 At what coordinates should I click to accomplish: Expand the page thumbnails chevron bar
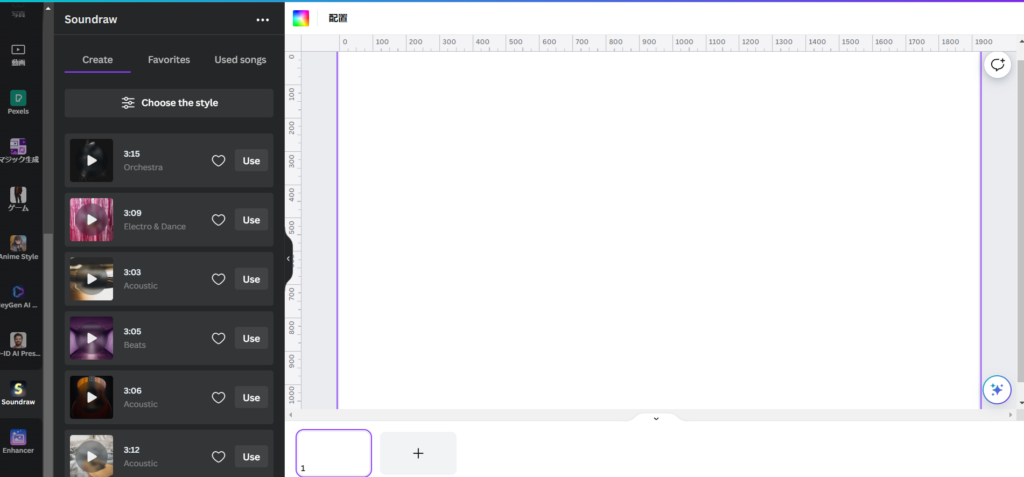click(x=655, y=419)
